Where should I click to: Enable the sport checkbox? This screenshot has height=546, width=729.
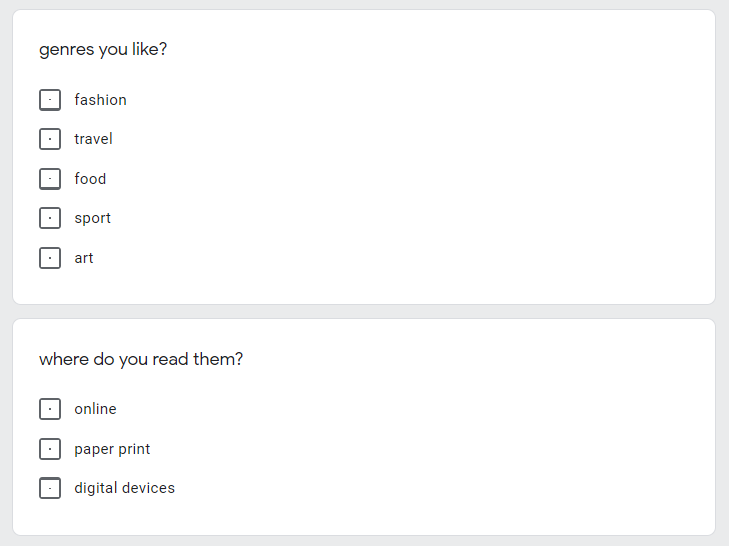(50, 218)
